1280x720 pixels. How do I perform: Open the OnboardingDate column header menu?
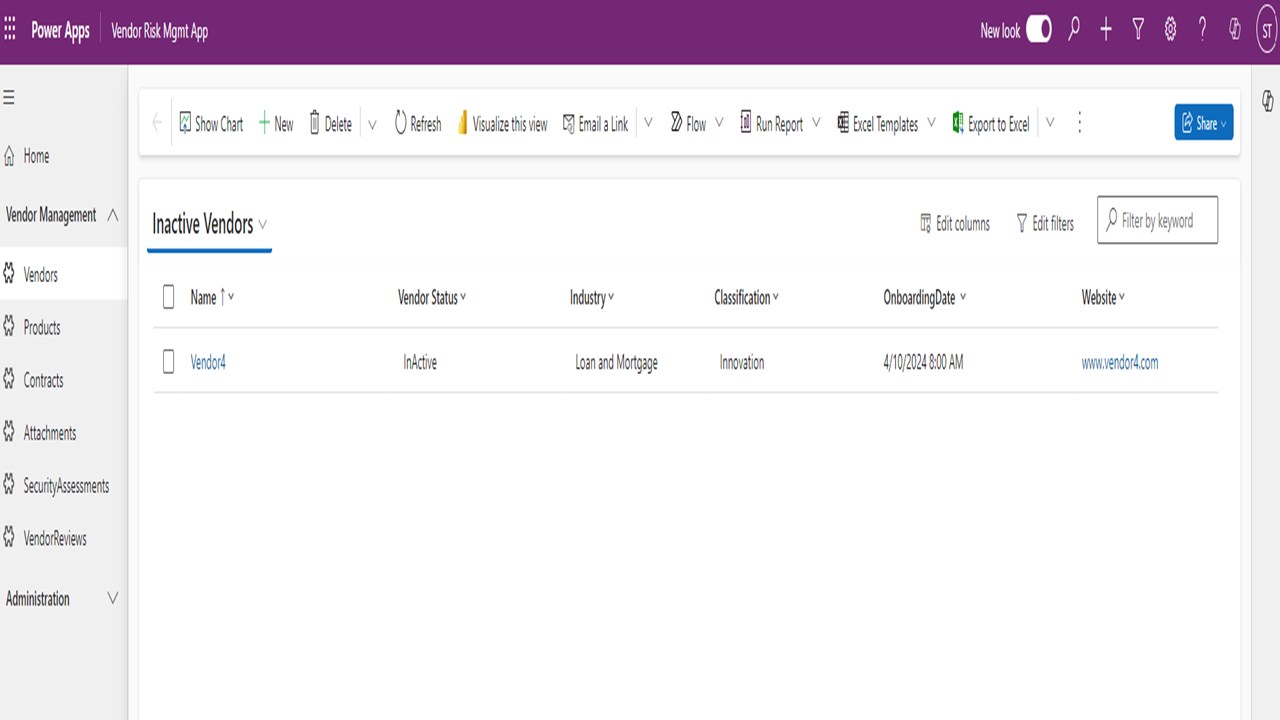tap(924, 297)
